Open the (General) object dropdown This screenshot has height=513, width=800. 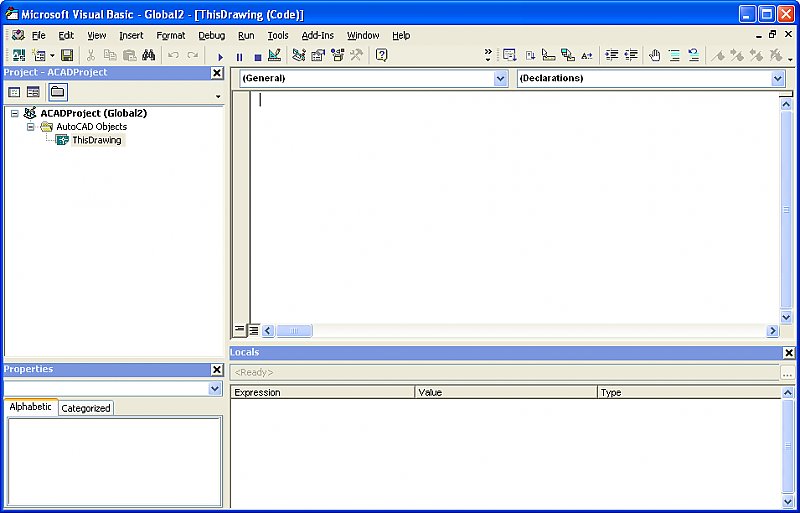pos(501,78)
